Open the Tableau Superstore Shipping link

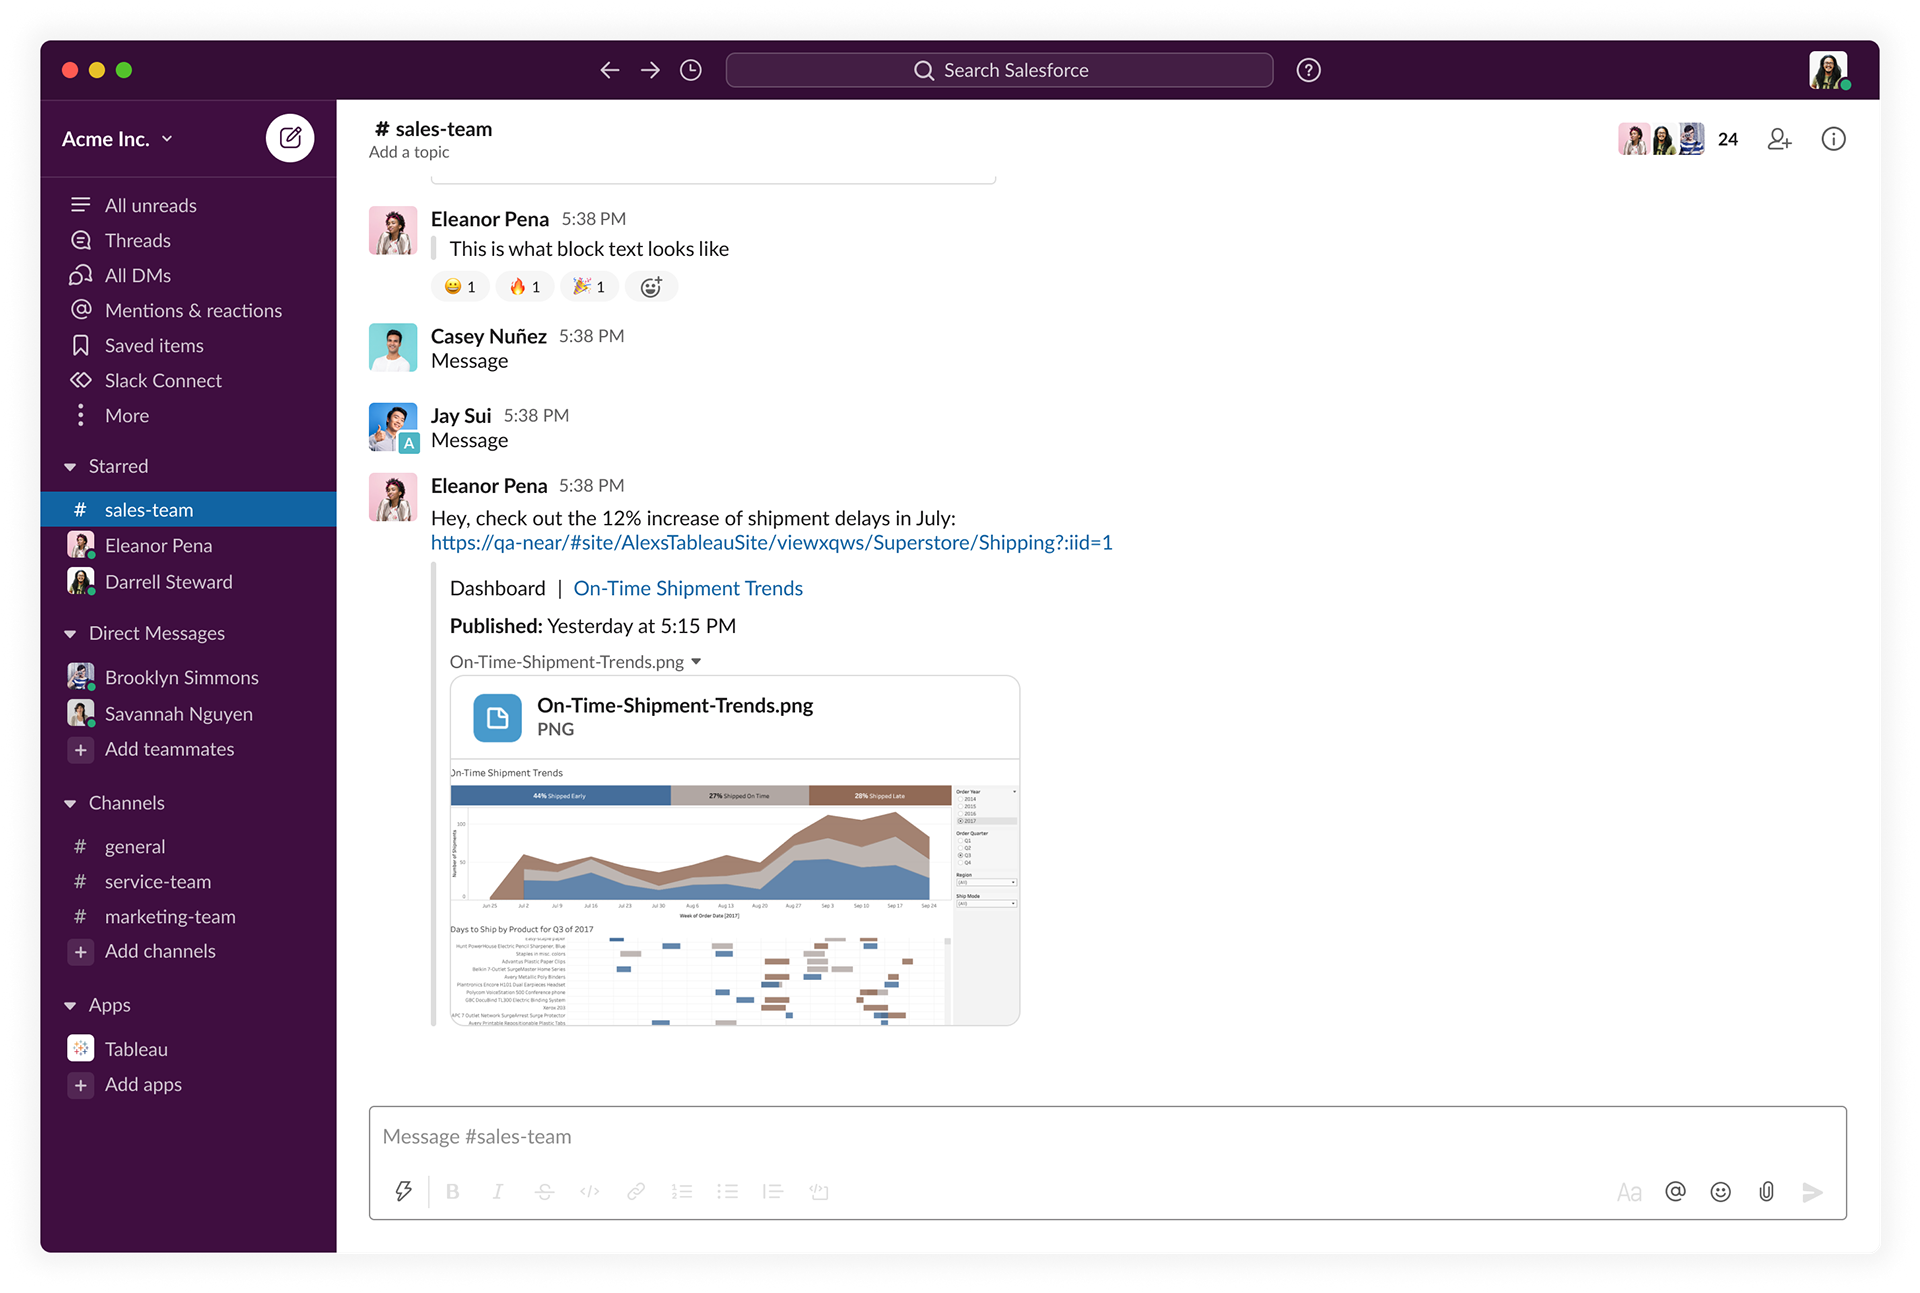point(771,542)
